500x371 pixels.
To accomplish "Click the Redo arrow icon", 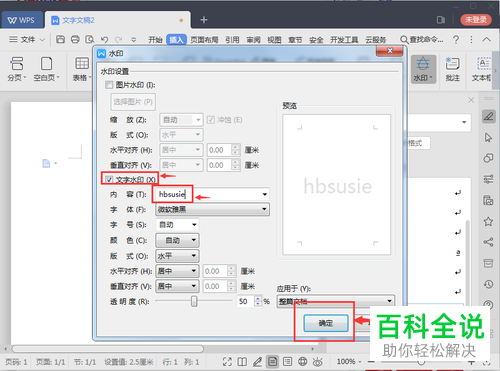I will pyautogui.click(x=119, y=39).
